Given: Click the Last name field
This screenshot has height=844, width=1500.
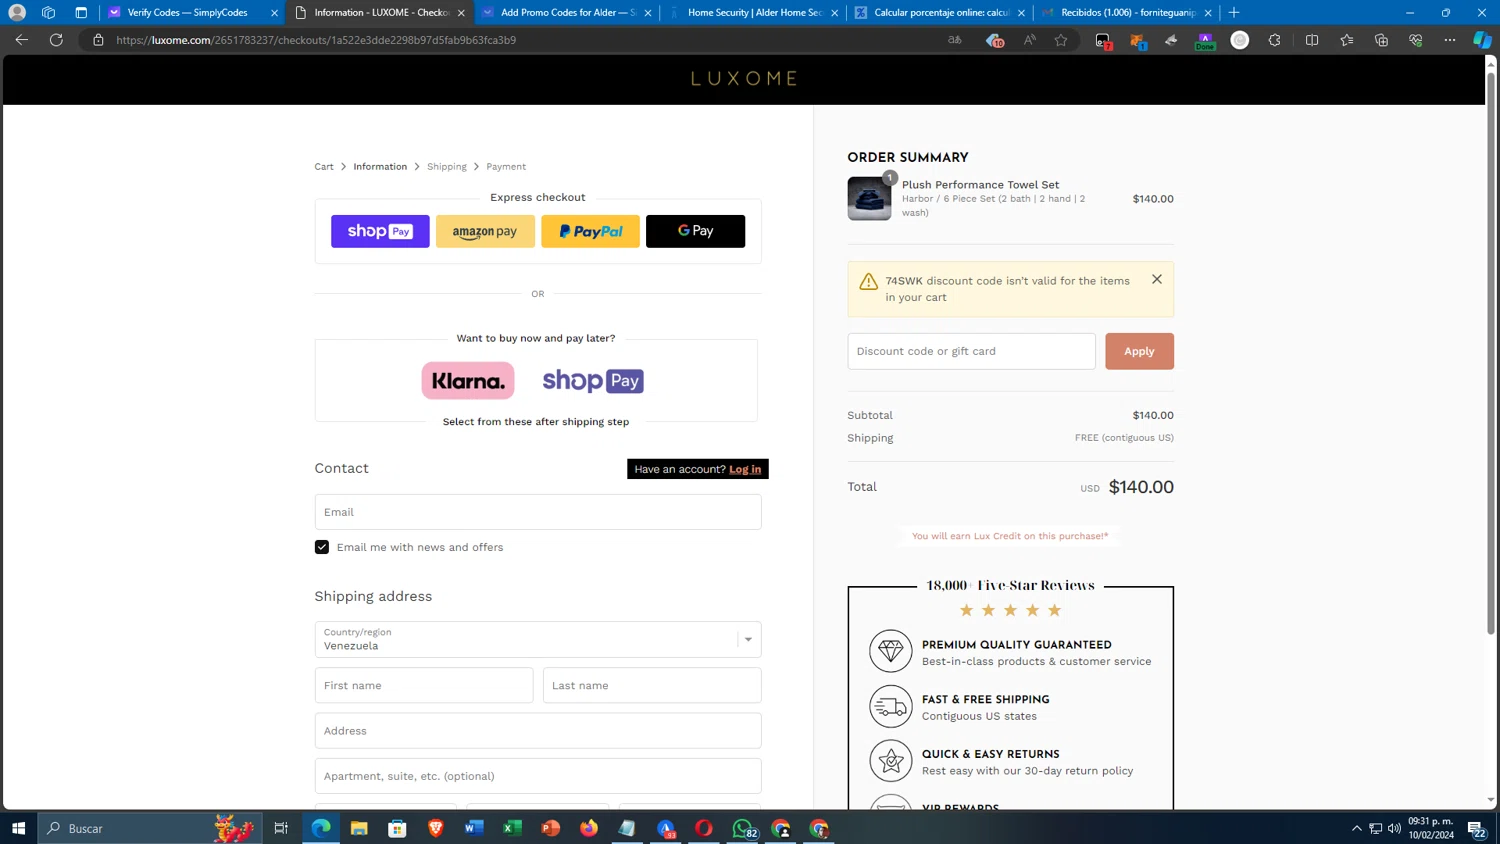Looking at the screenshot, I should pyautogui.click(x=652, y=686).
